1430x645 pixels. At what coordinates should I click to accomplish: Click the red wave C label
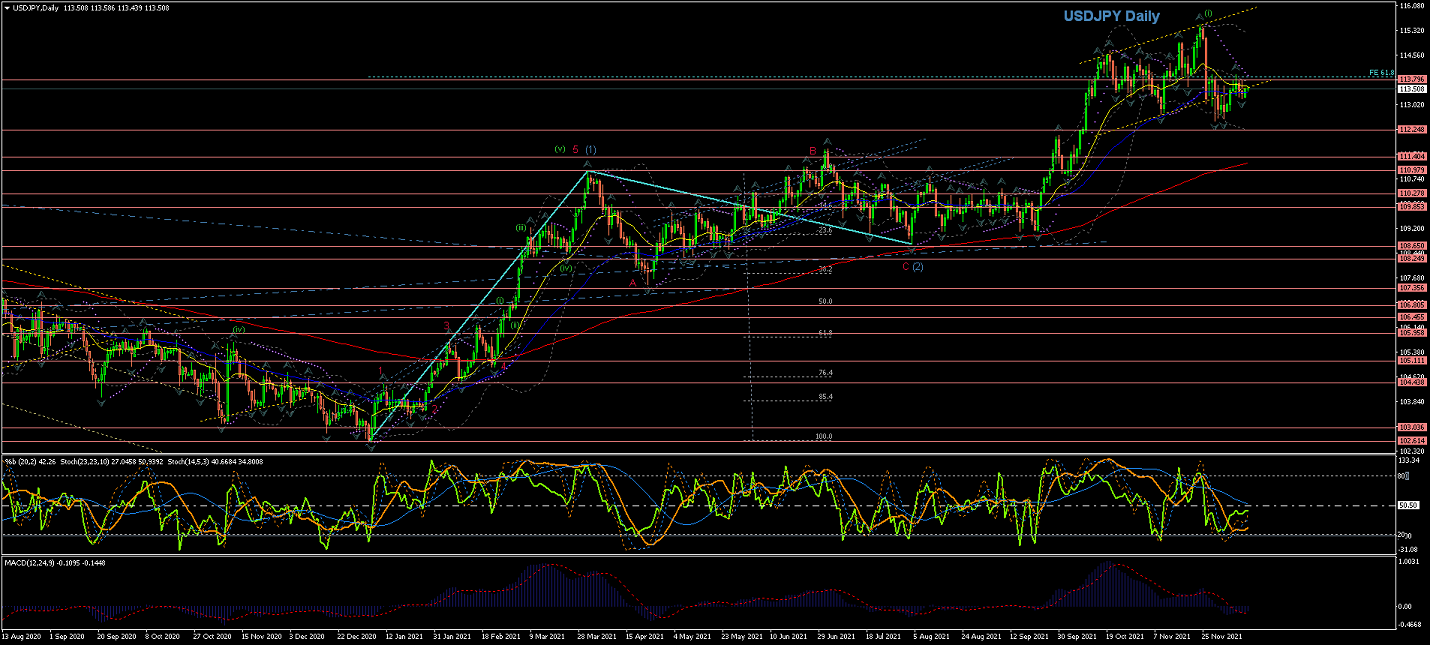tap(905, 266)
